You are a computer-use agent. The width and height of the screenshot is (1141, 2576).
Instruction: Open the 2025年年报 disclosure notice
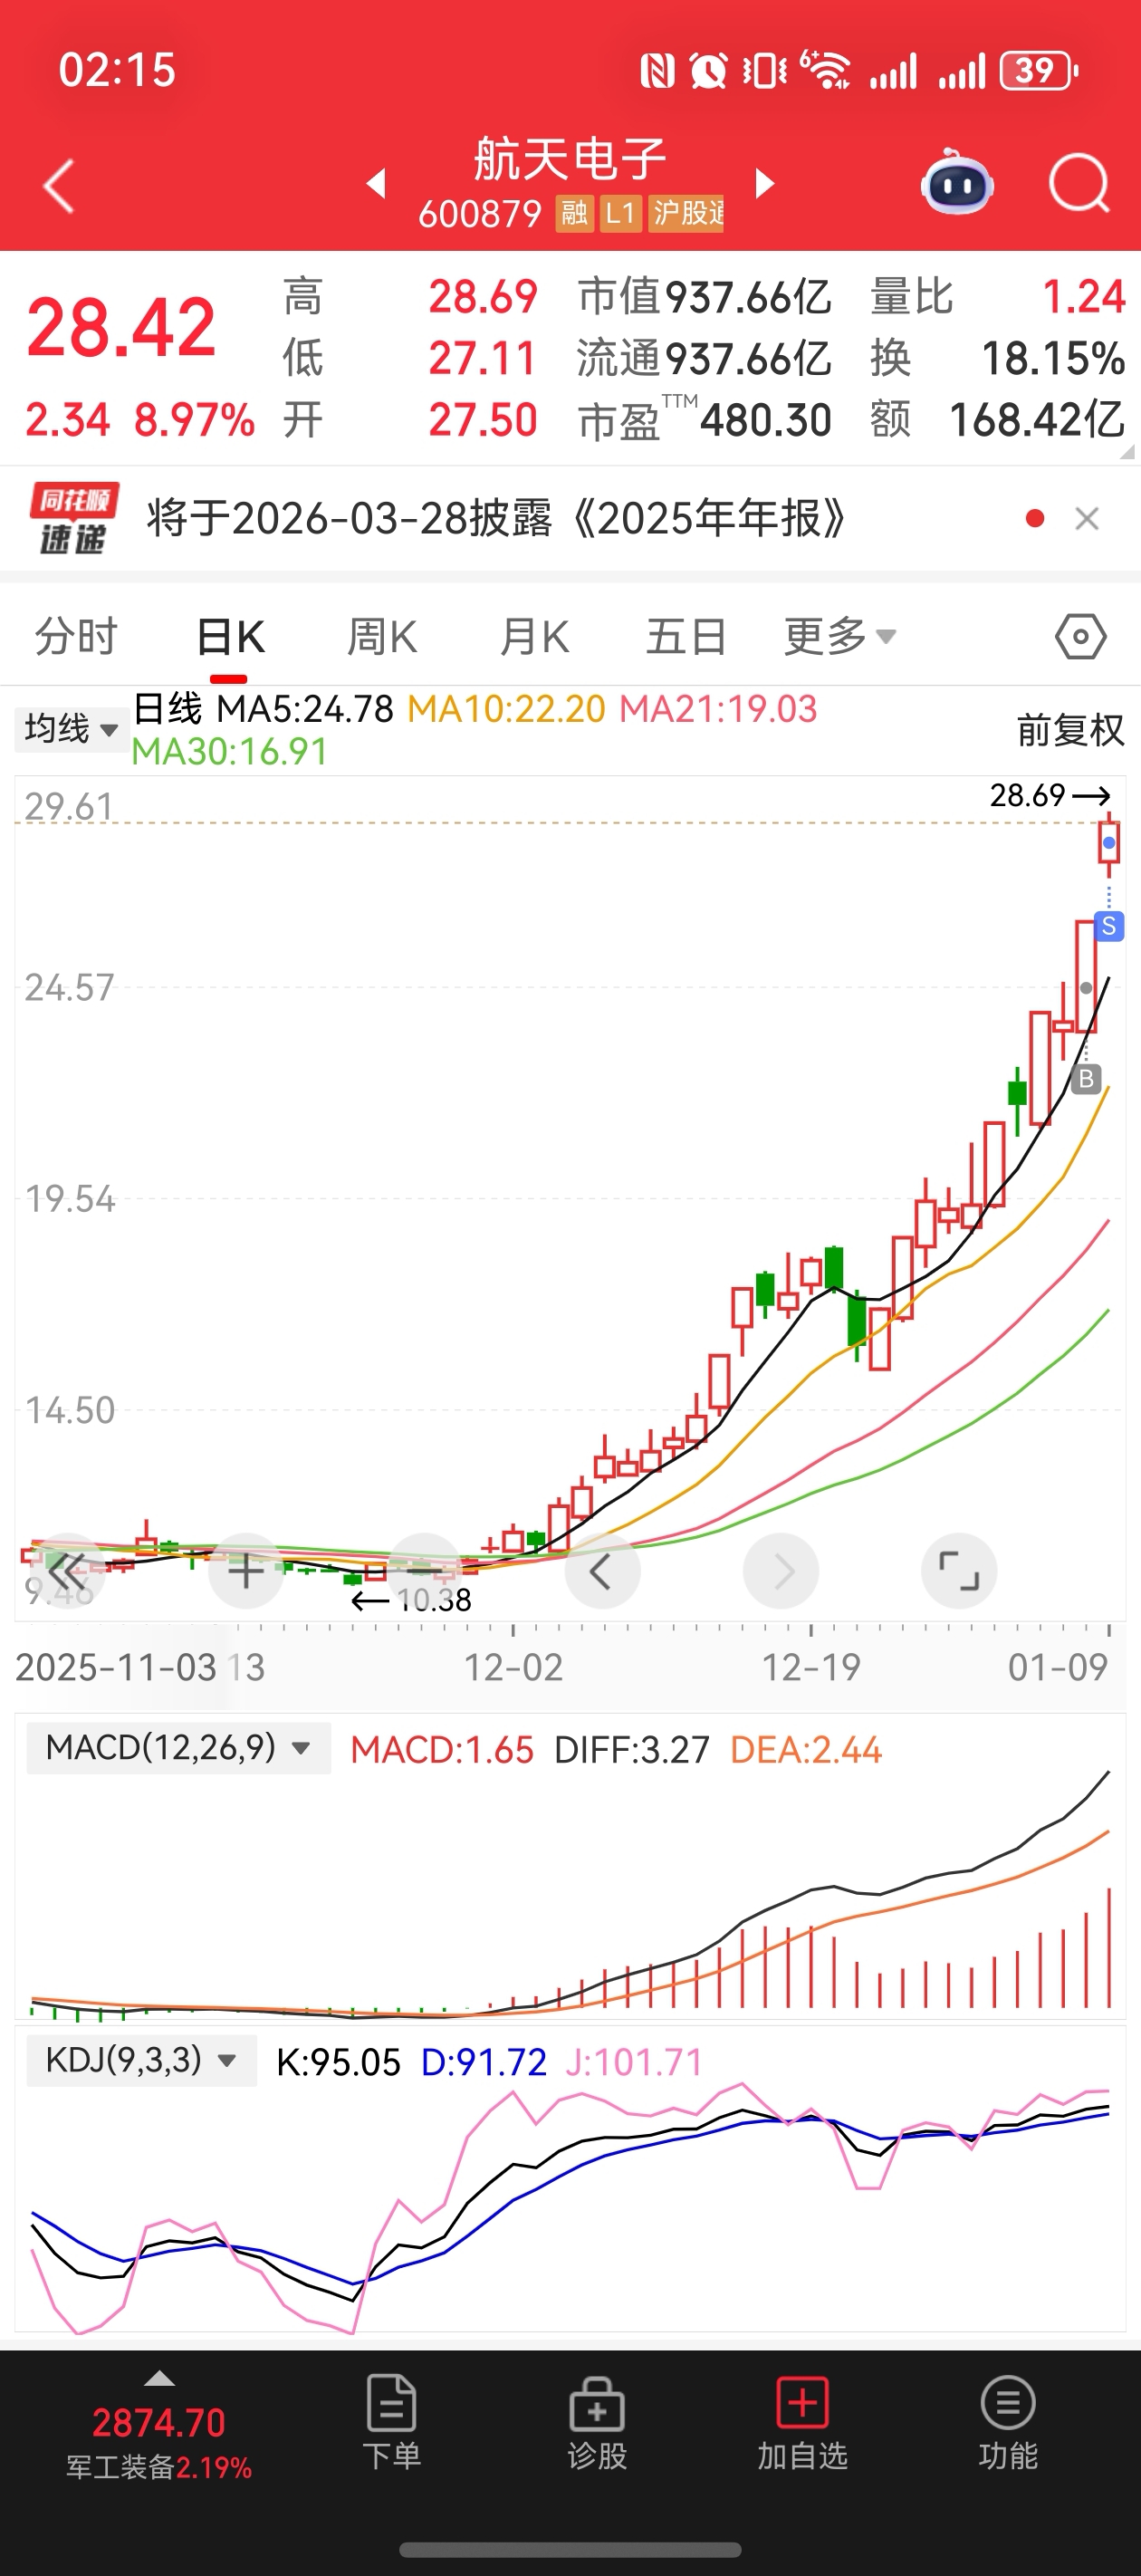(x=497, y=518)
